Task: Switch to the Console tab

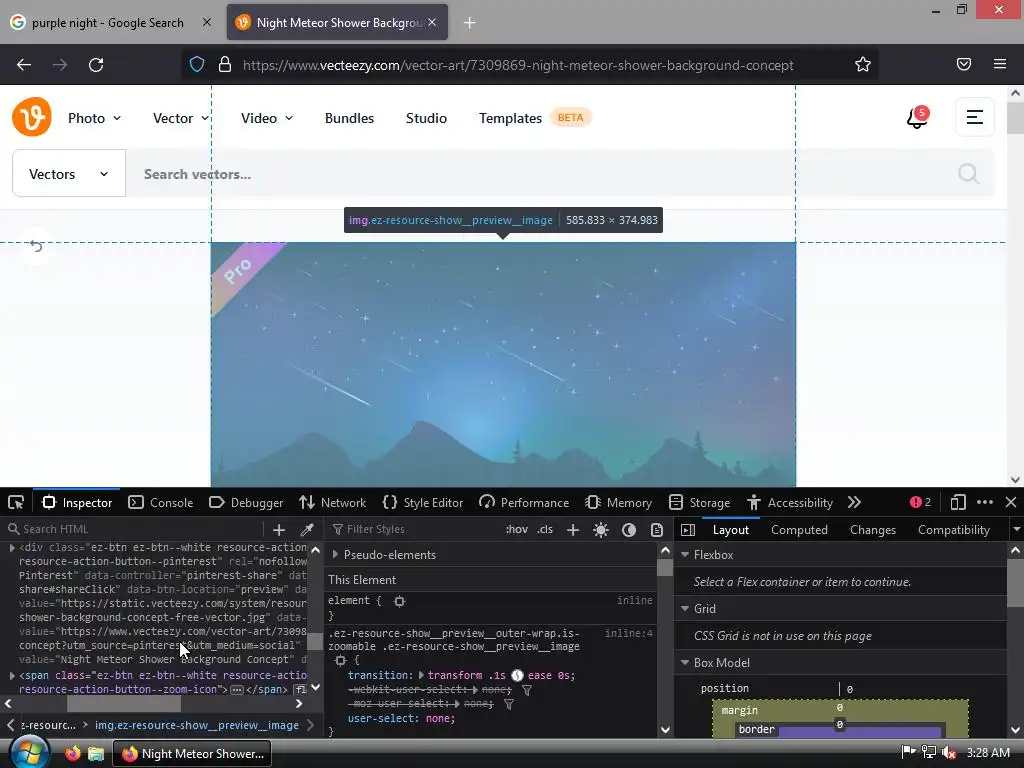Action: [x=161, y=502]
